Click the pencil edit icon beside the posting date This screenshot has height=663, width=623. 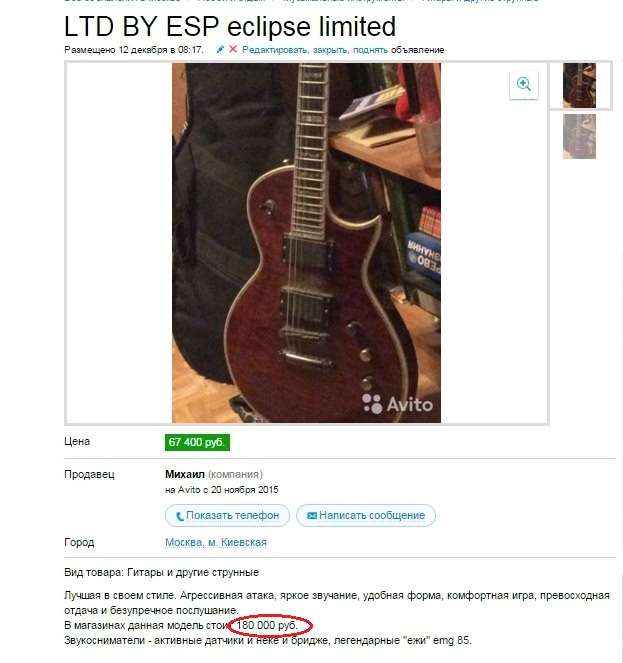click(220, 49)
